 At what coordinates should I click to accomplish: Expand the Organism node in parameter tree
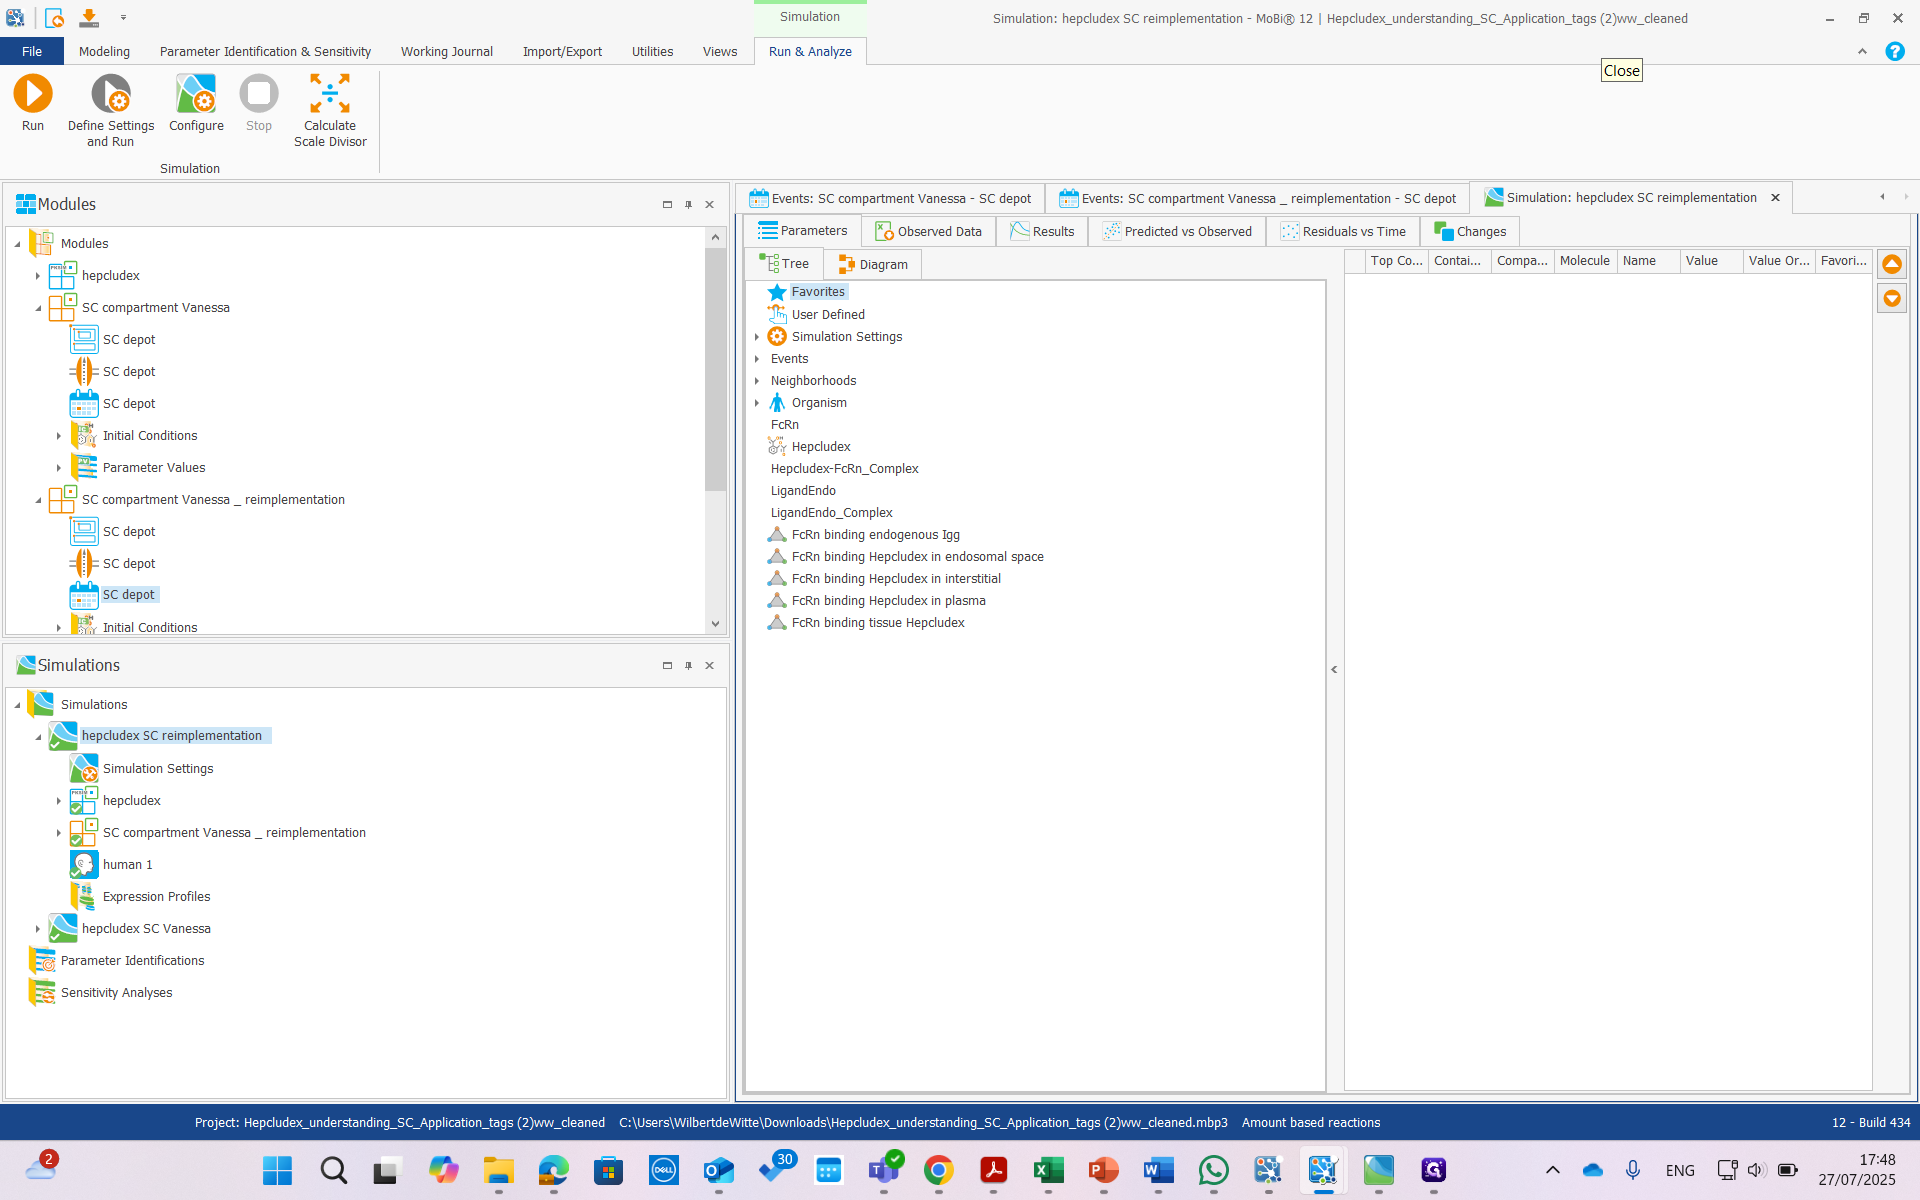point(757,403)
